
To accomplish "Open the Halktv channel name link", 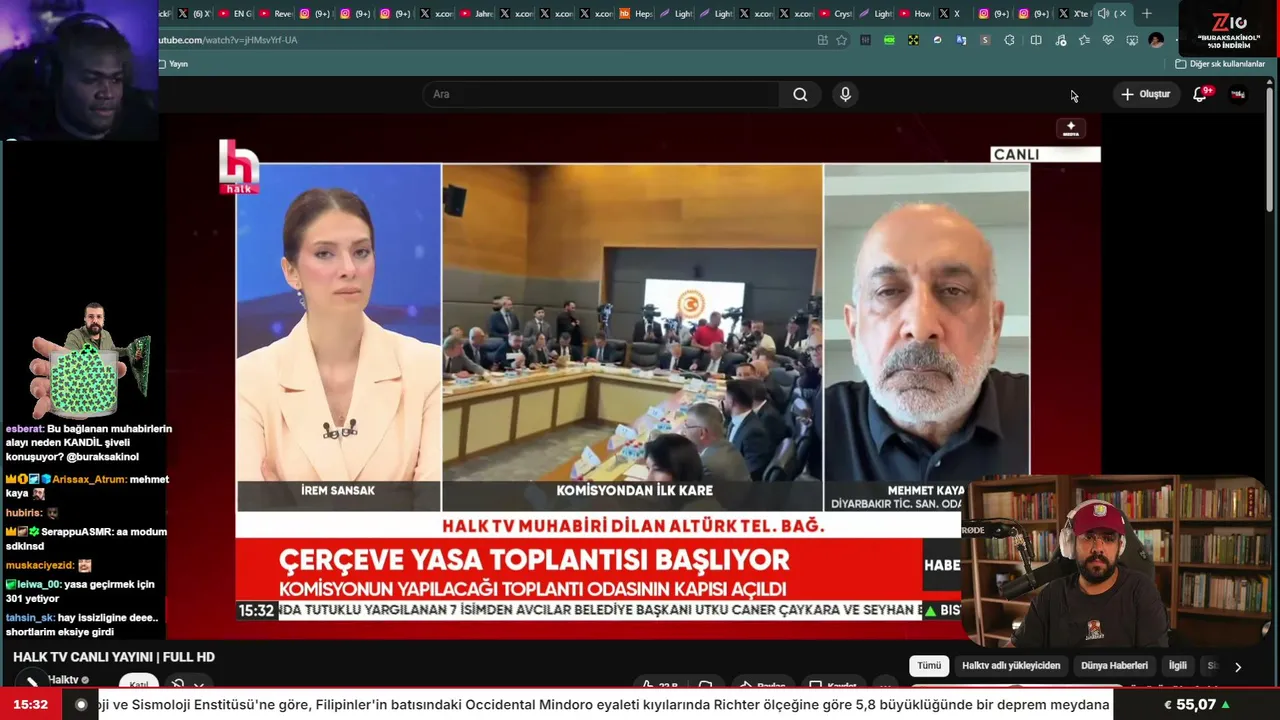I will tap(64, 680).
